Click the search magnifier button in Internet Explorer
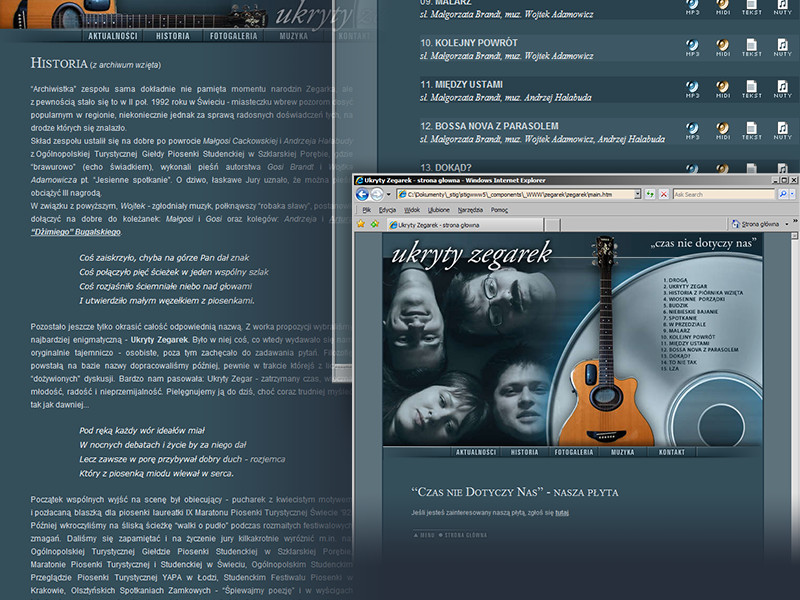800x600 pixels. pyautogui.click(x=783, y=194)
